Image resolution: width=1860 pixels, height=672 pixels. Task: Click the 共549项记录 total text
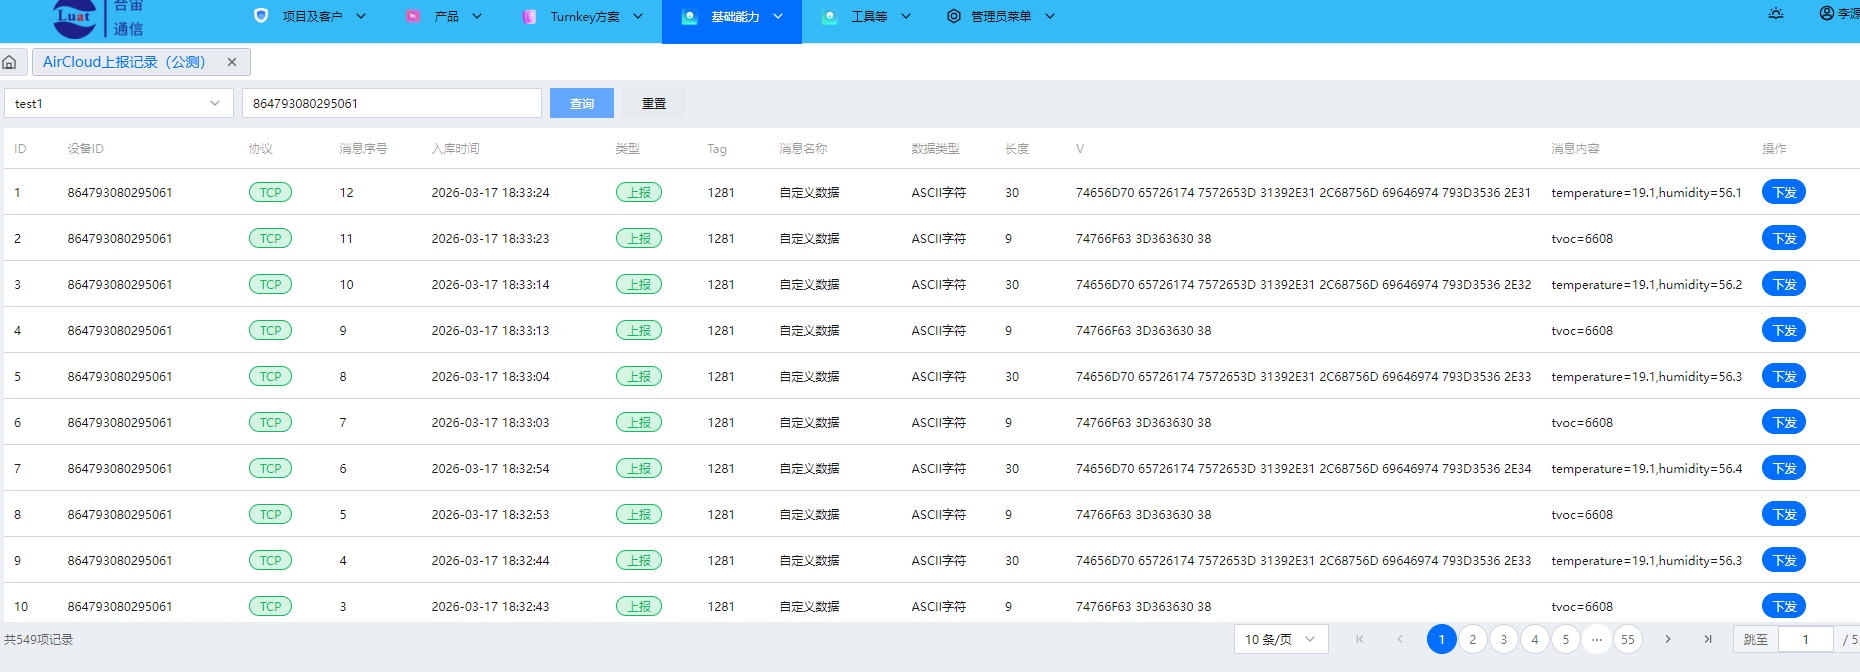coord(39,639)
